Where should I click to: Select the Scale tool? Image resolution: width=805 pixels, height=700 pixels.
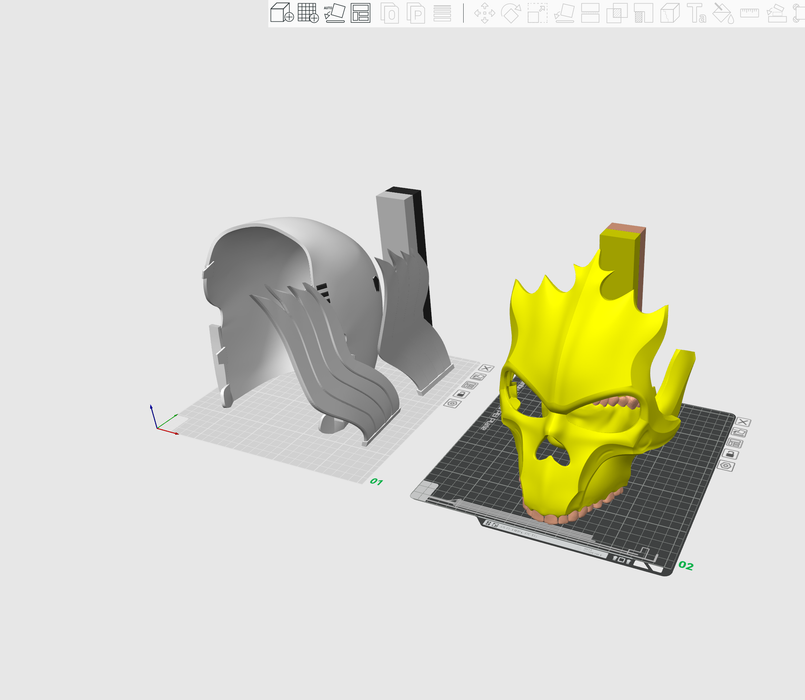point(538,13)
